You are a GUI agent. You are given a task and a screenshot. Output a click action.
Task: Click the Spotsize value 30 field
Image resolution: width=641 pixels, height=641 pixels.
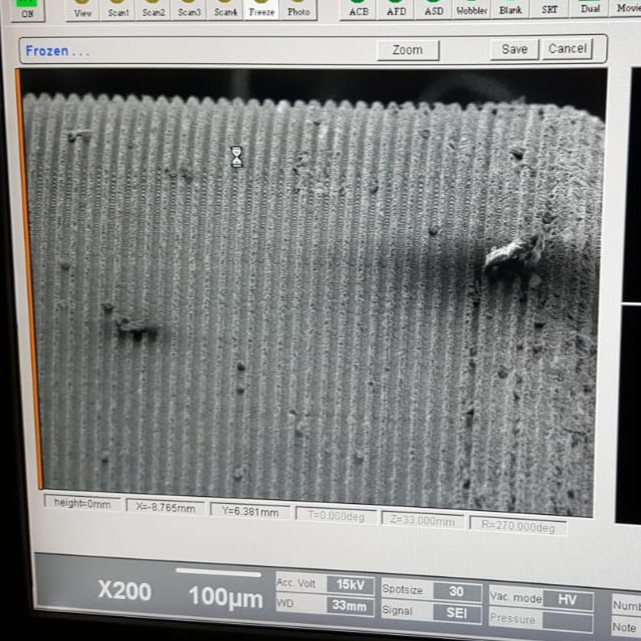tap(455, 590)
